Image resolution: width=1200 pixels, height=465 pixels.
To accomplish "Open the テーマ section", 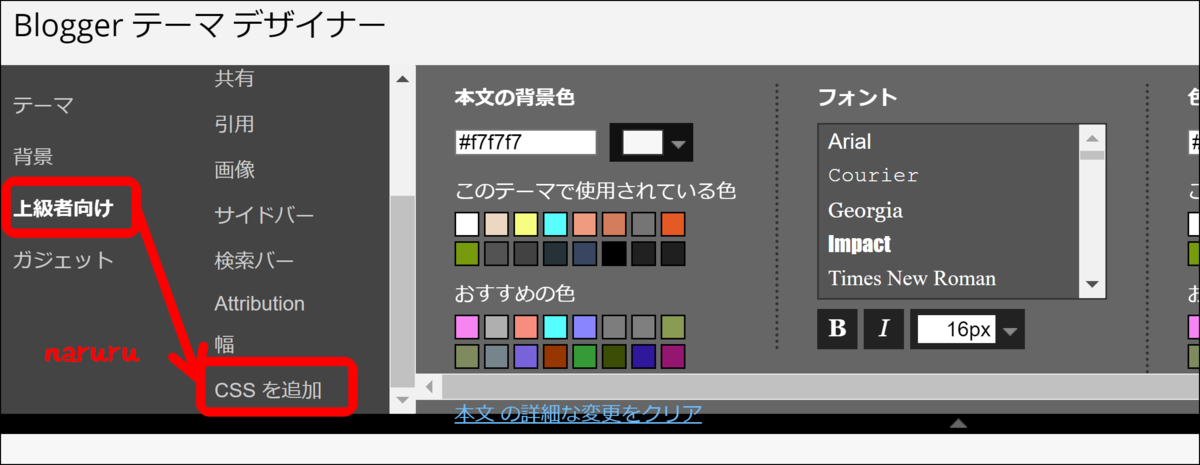I will tap(43, 105).
